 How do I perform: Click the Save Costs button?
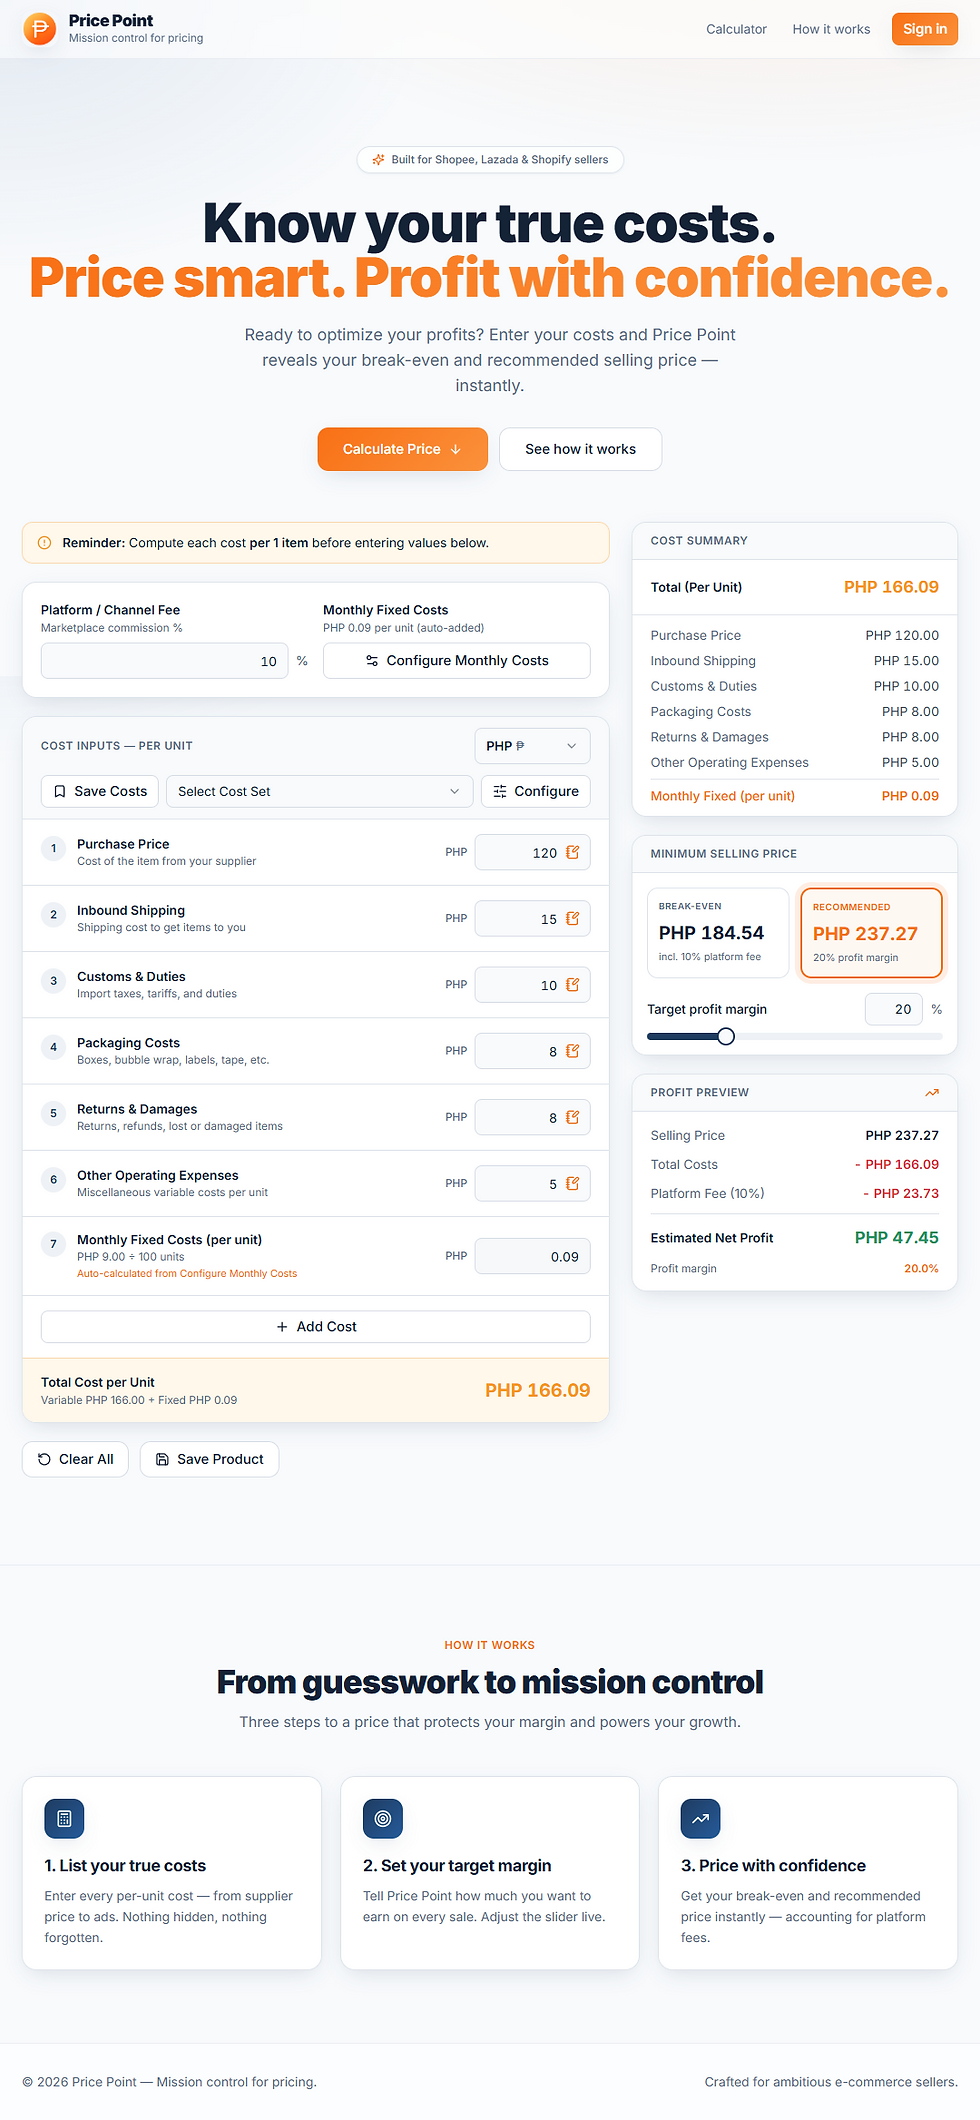(x=100, y=791)
